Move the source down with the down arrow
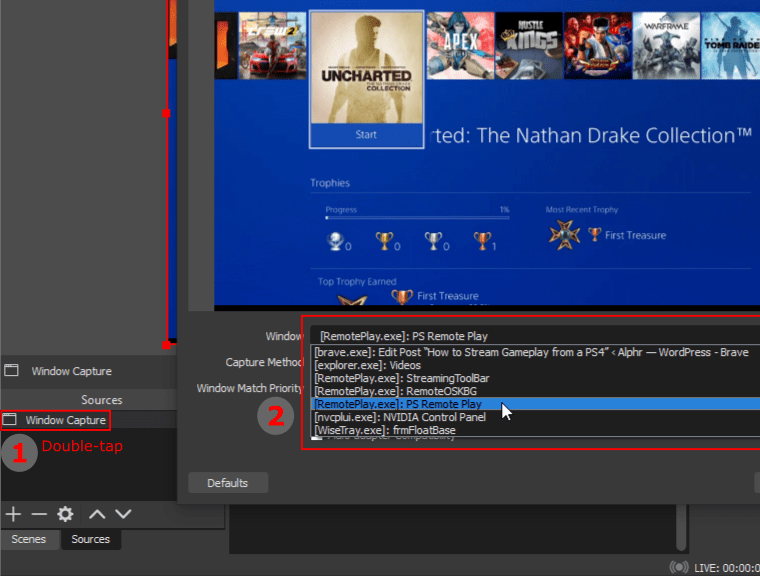The image size is (760, 576). tap(123, 514)
